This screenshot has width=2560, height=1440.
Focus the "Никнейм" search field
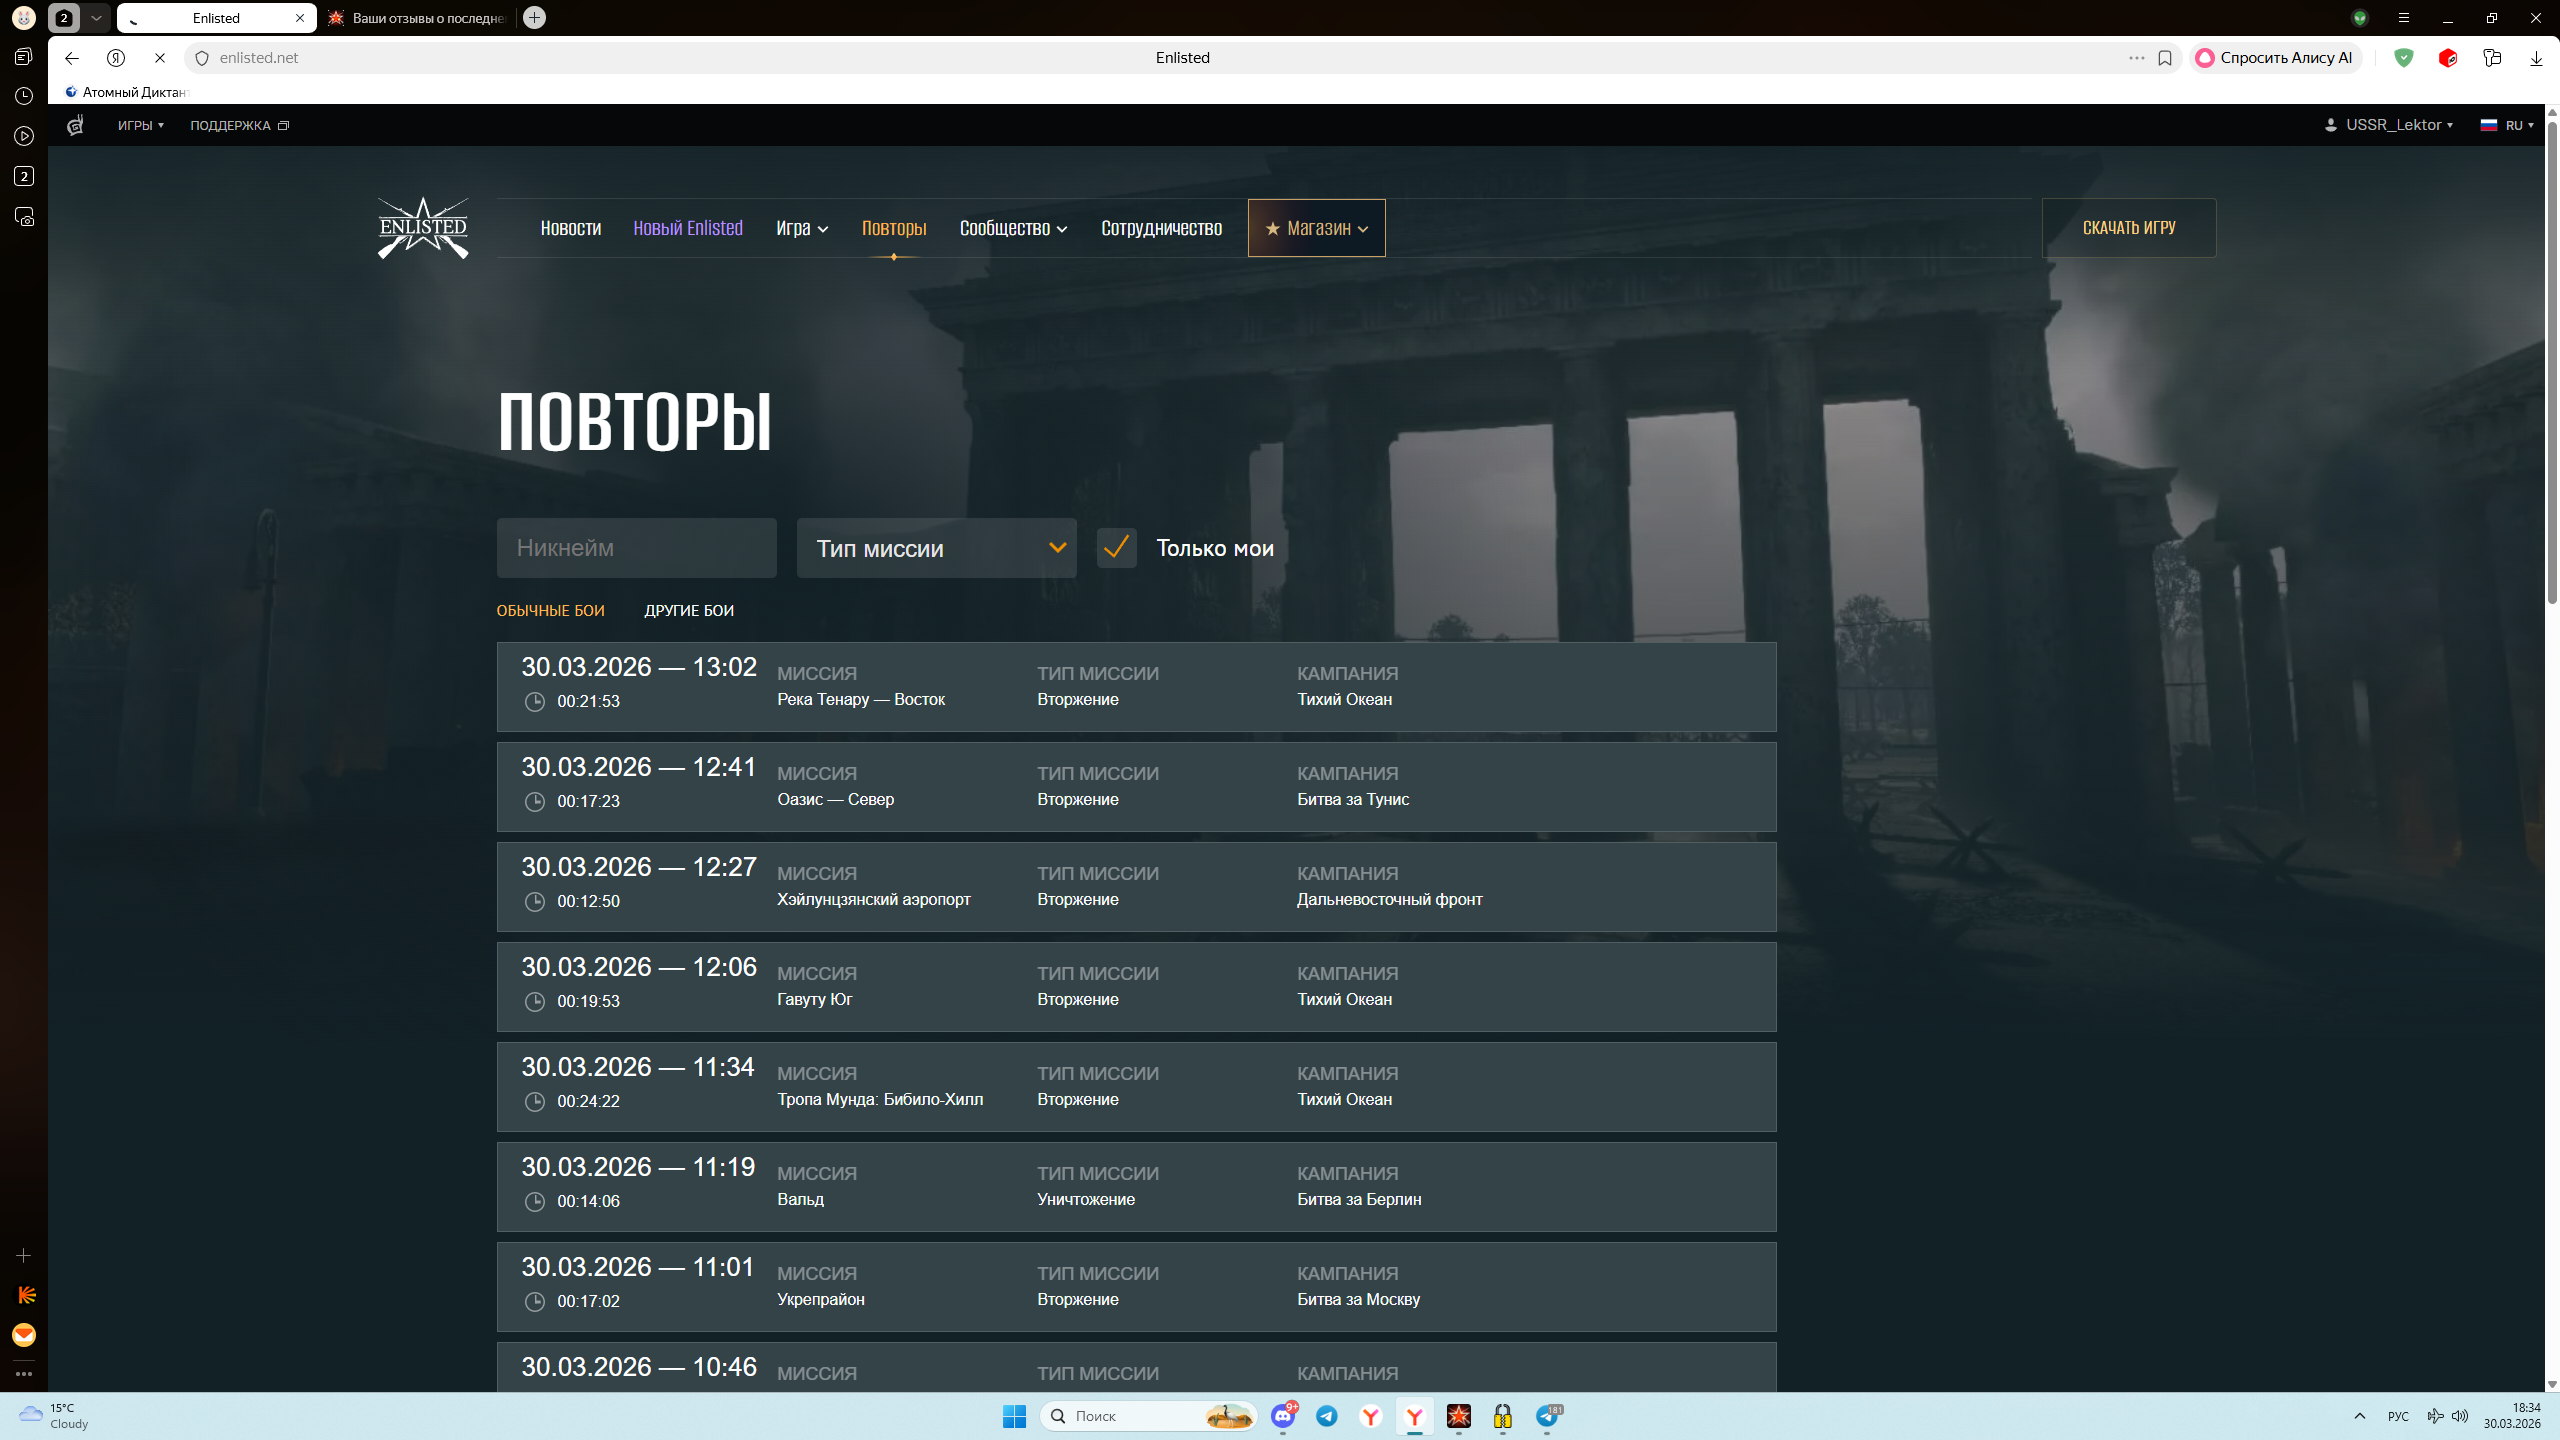636,548
